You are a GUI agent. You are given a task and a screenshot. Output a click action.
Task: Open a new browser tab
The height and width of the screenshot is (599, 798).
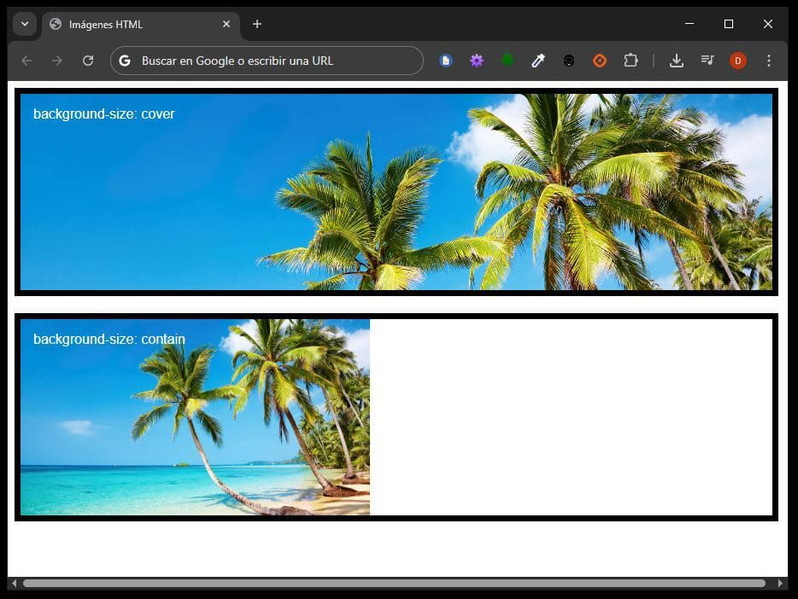(257, 24)
